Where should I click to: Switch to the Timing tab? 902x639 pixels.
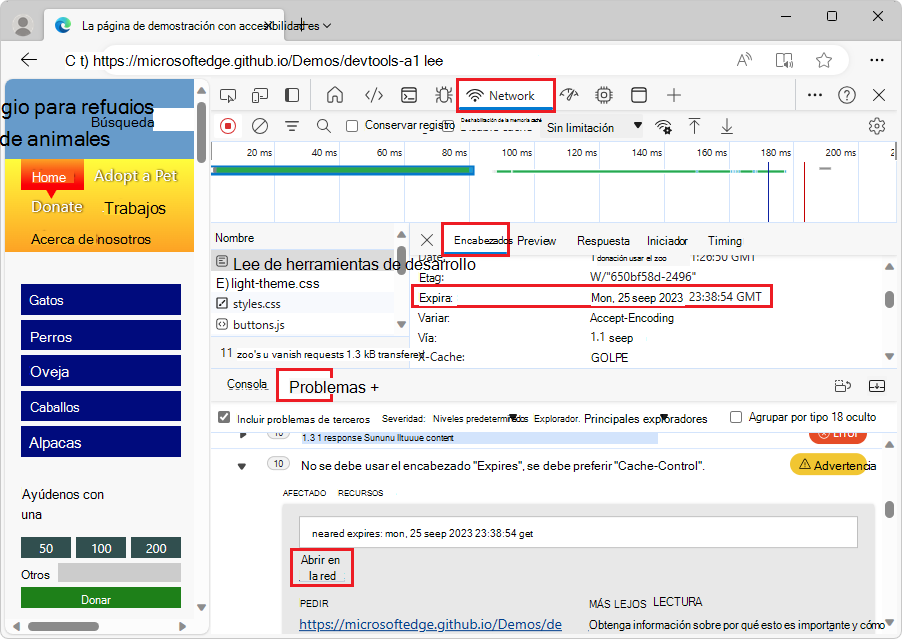(x=724, y=240)
